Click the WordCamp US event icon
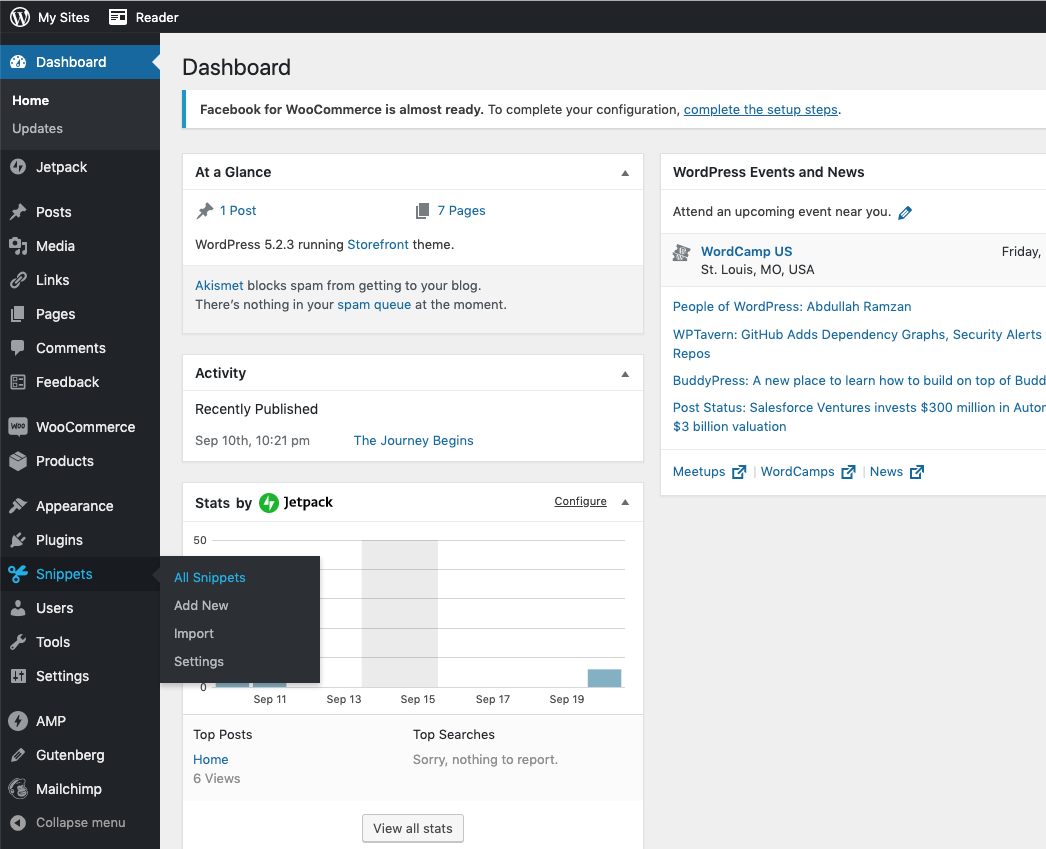The height and width of the screenshot is (849, 1046). coord(681,253)
